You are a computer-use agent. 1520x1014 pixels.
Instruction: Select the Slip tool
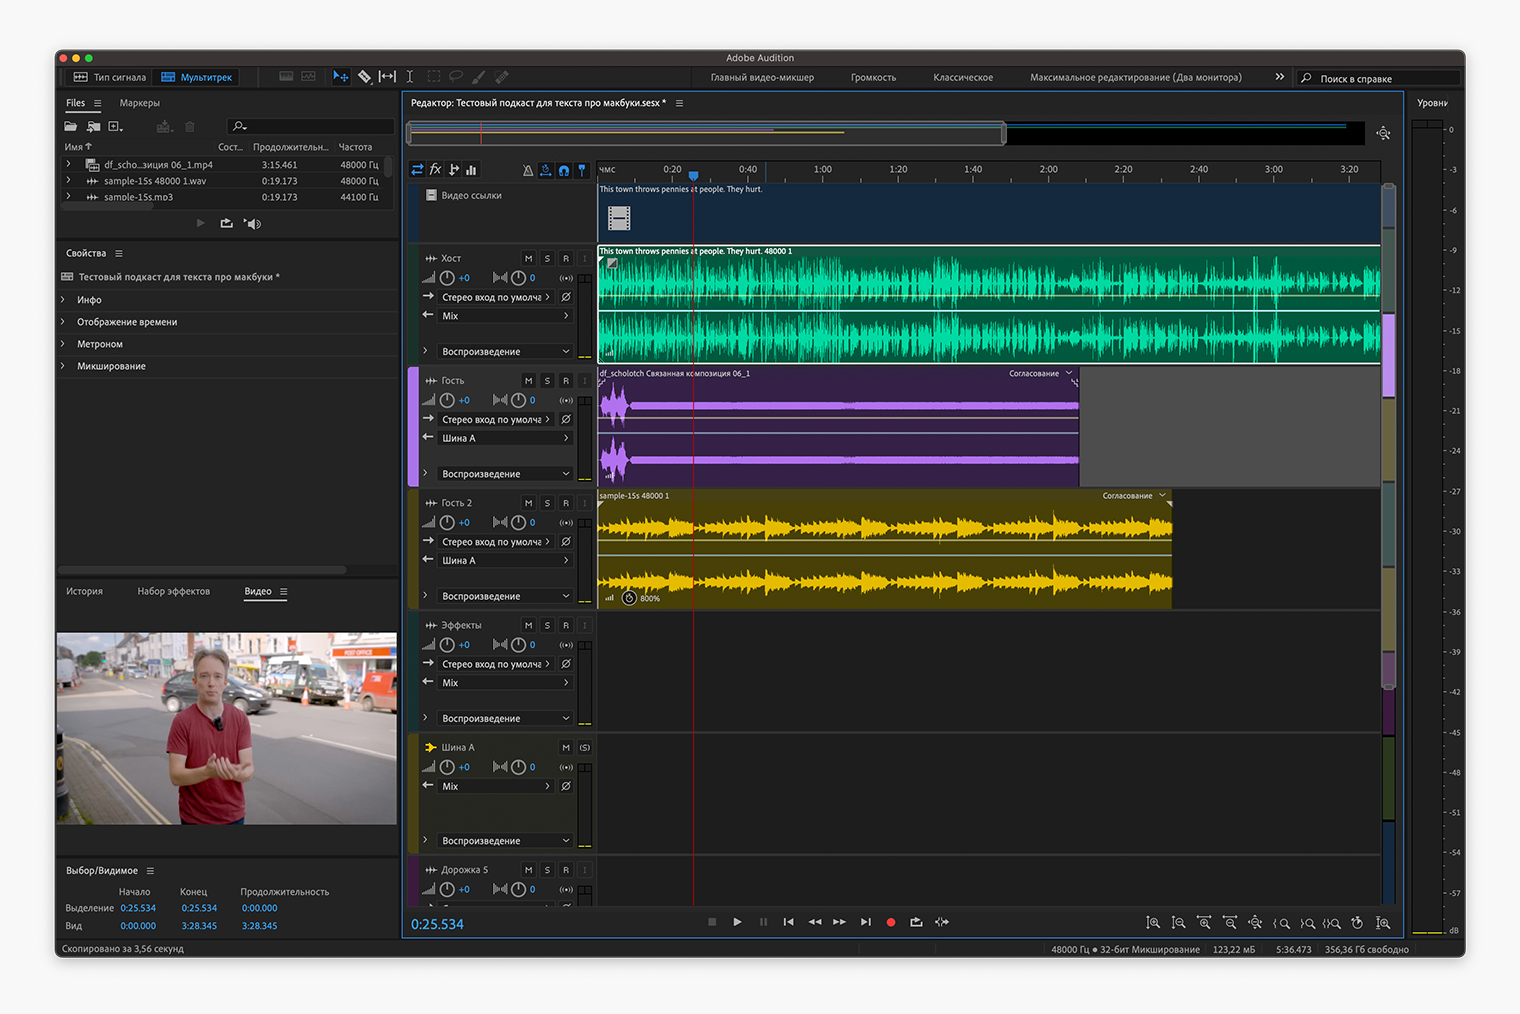click(x=387, y=77)
